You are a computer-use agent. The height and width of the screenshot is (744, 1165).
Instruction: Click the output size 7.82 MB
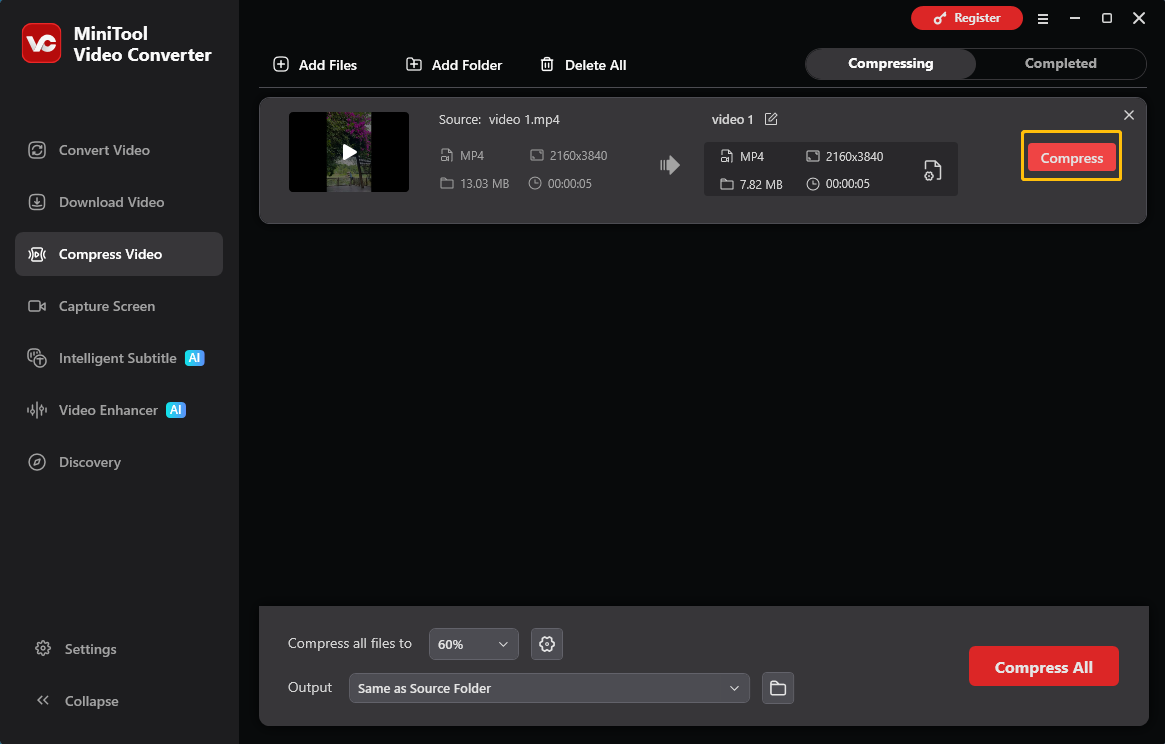pyautogui.click(x=761, y=184)
